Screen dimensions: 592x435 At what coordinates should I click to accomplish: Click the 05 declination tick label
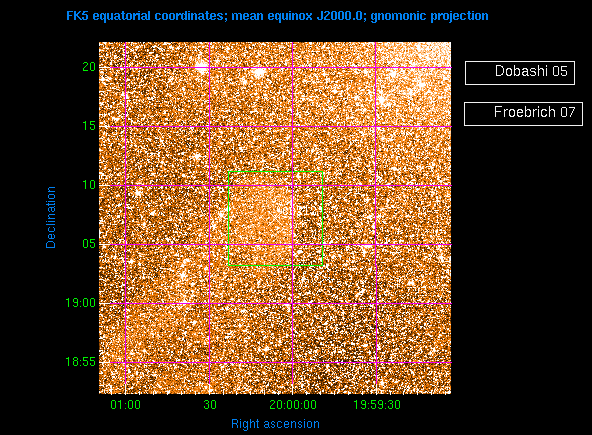click(x=89, y=244)
